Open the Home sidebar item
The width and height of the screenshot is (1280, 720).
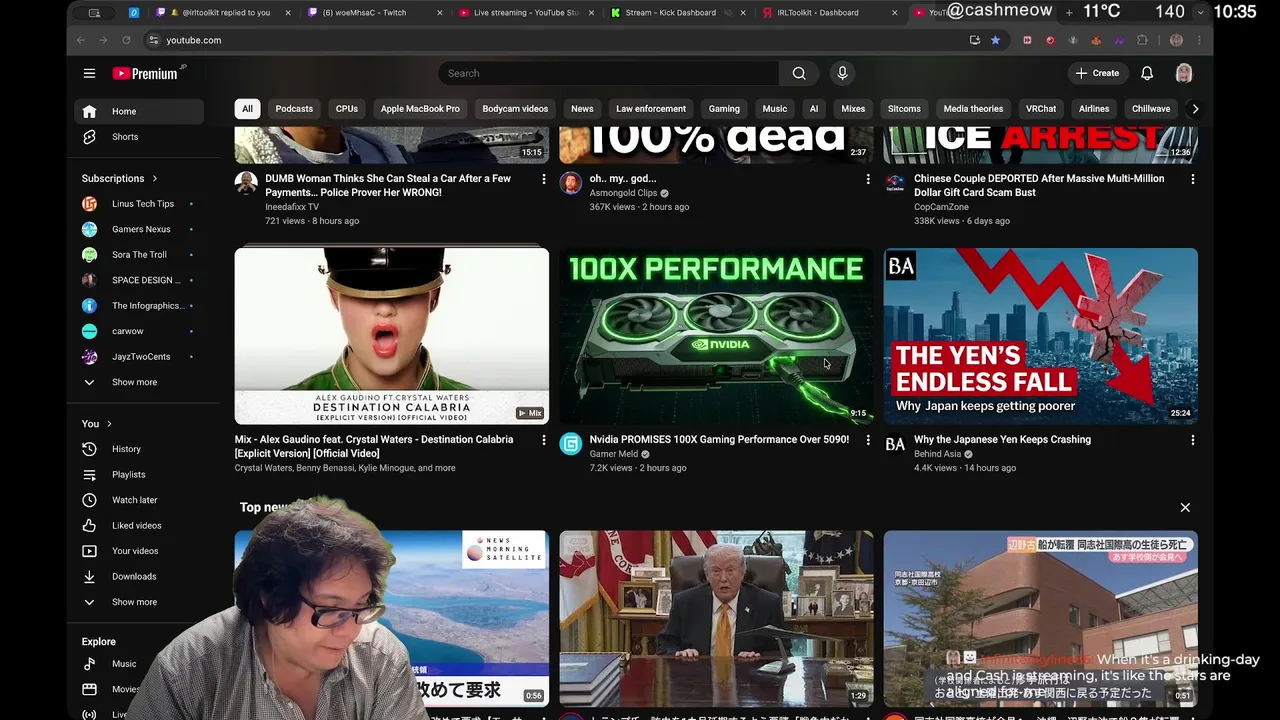pyautogui.click(x=139, y=111)
